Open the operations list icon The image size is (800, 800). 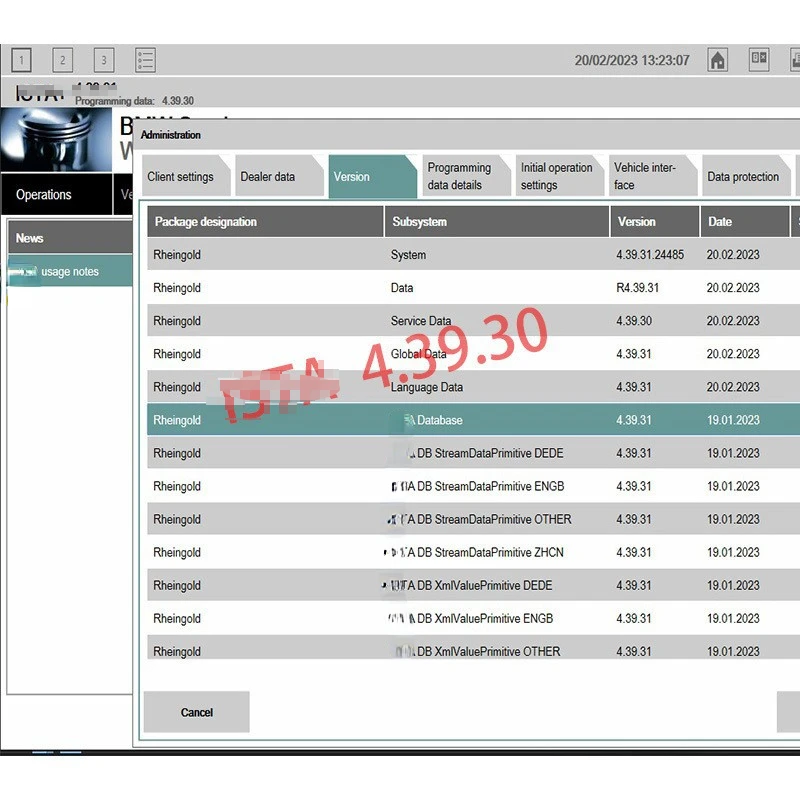[x=145, y=60]
